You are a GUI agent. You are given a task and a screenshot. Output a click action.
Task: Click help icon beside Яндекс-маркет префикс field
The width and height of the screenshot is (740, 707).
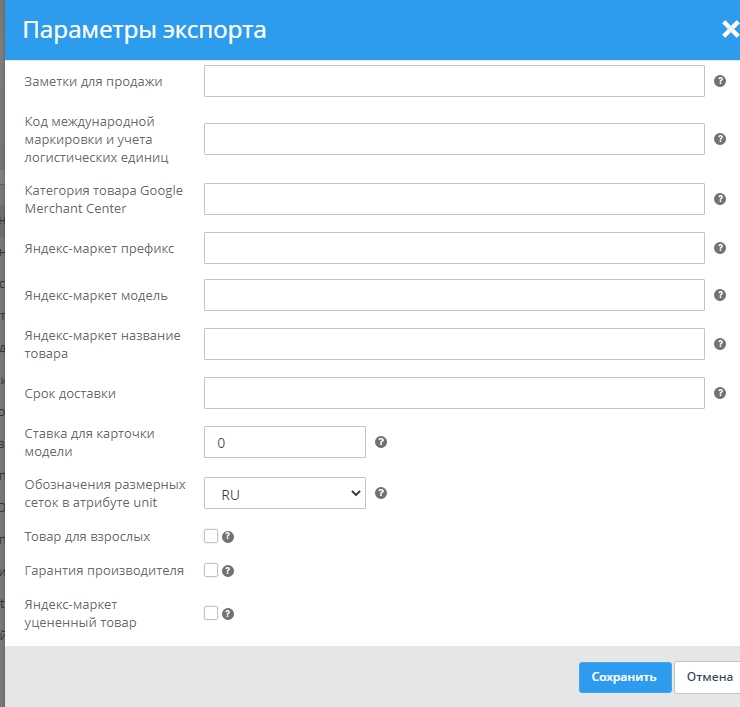click(720, 248)
